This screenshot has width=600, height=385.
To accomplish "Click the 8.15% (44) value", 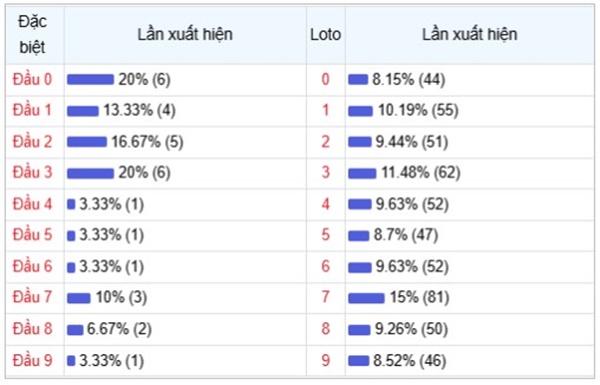I will pyautogui.click(x=409, y=80).
